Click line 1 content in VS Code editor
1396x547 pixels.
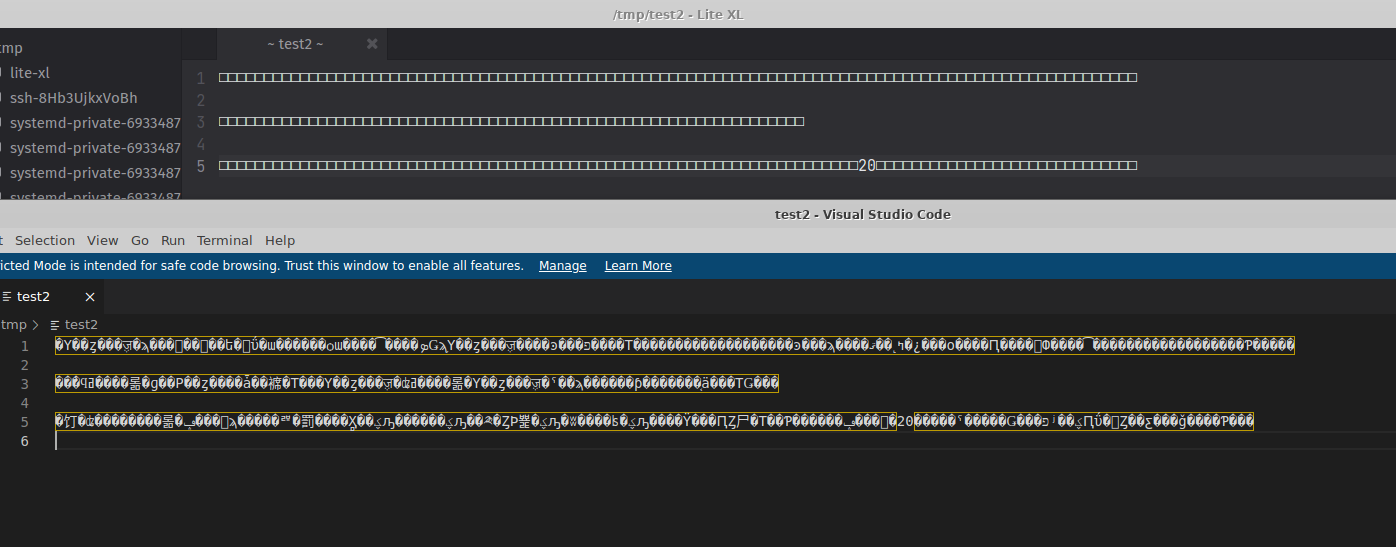(x=675, y=346)
